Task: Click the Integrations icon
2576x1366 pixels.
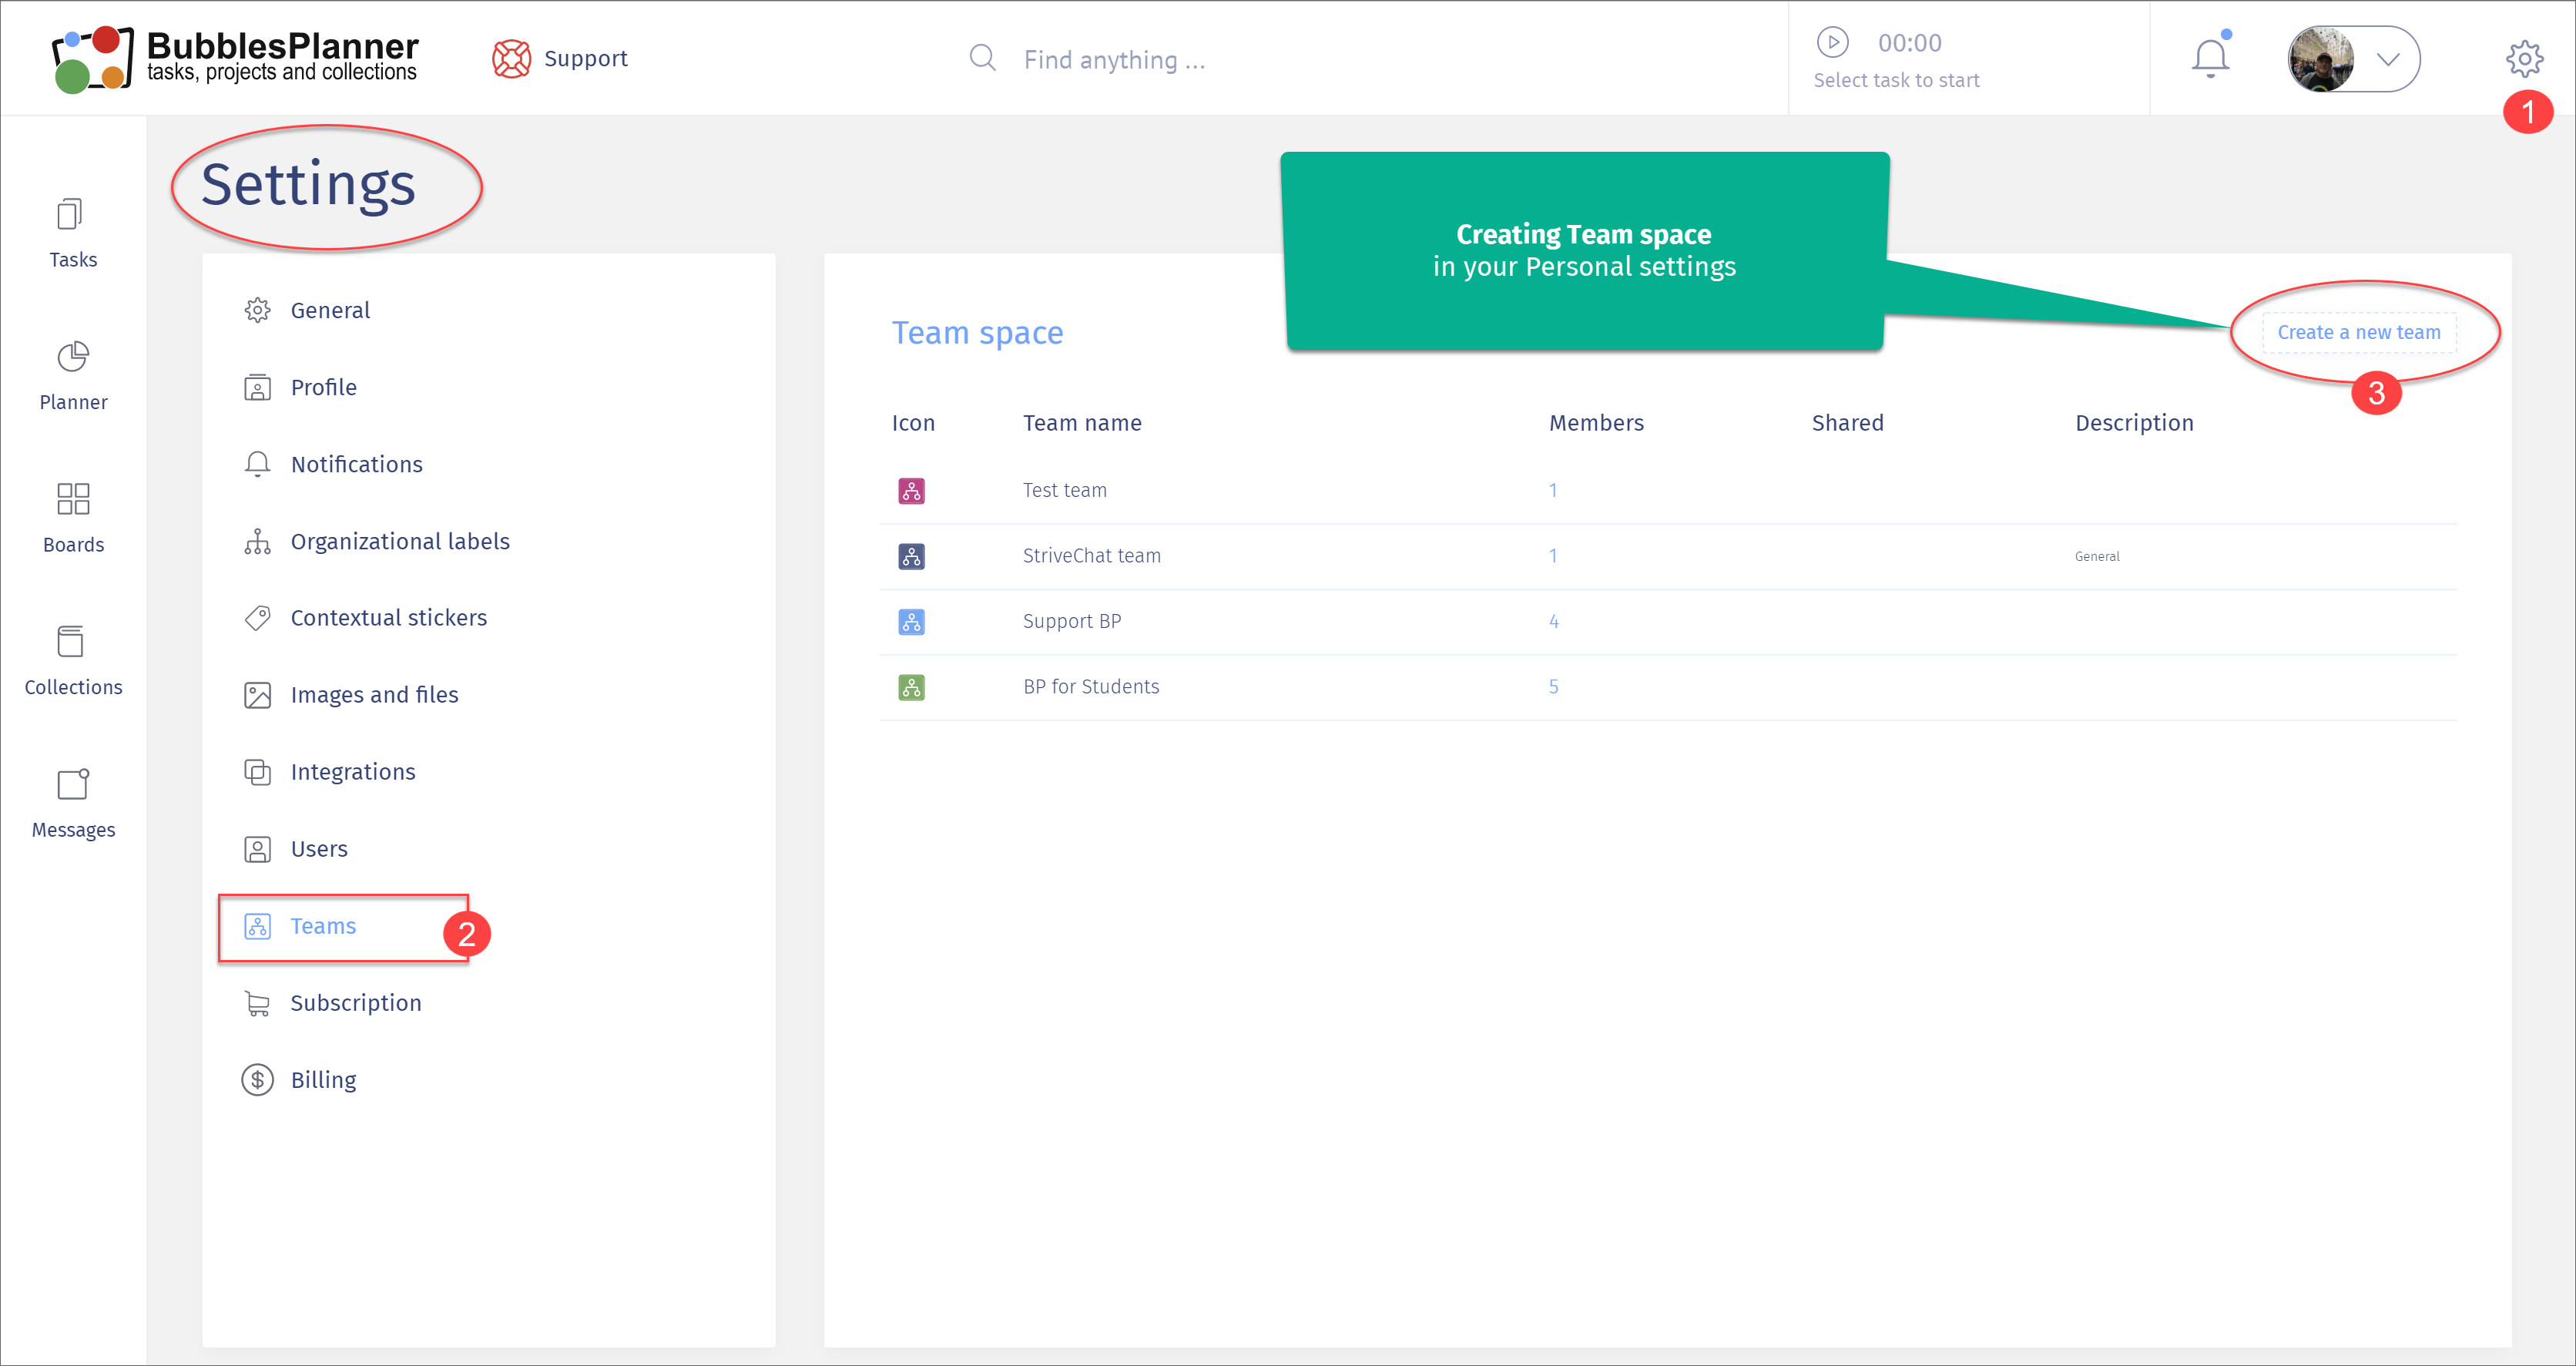Action: coord(257,772)
